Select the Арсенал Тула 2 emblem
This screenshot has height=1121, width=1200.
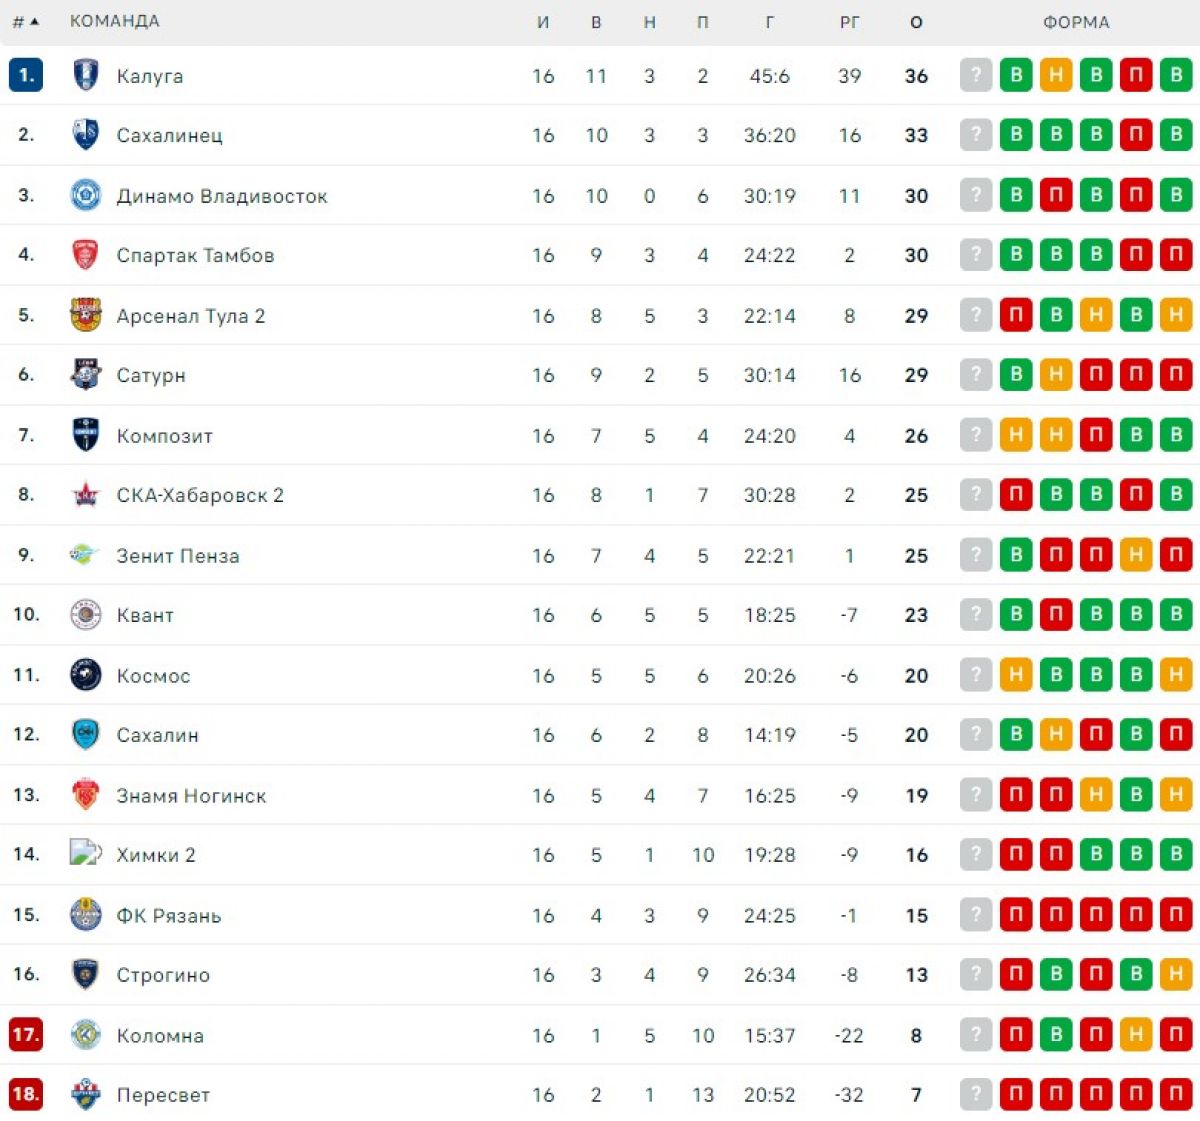coord(86,315)
